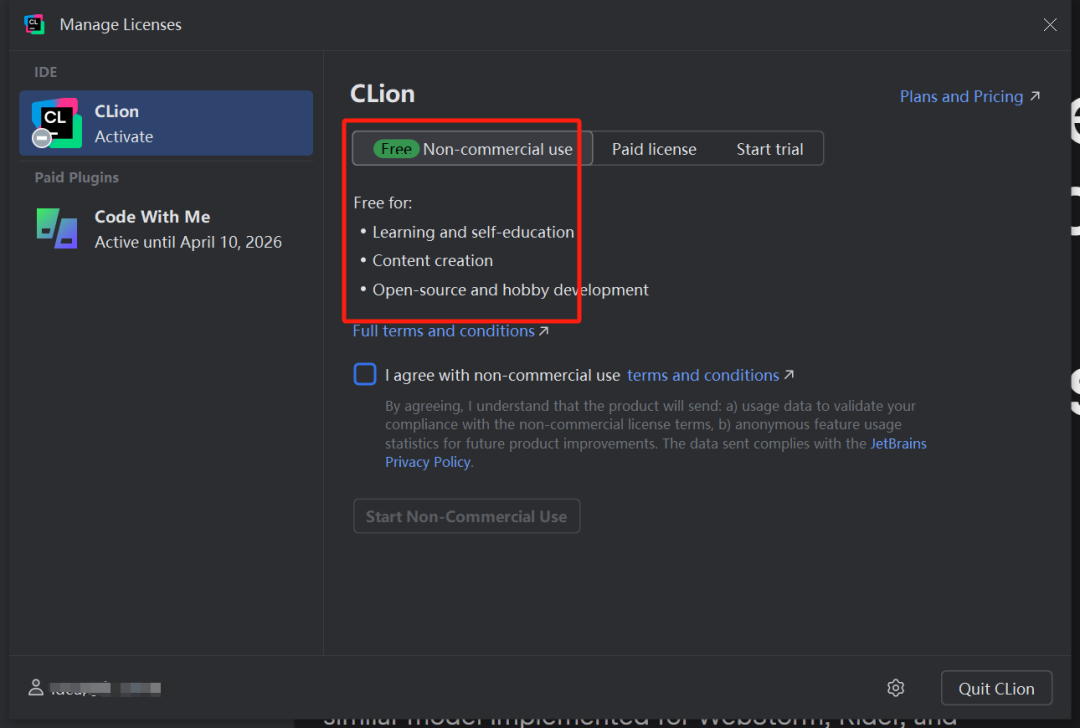Click the 'IDE' section header
Screen dimensions: 1080x728
(45, 72)
